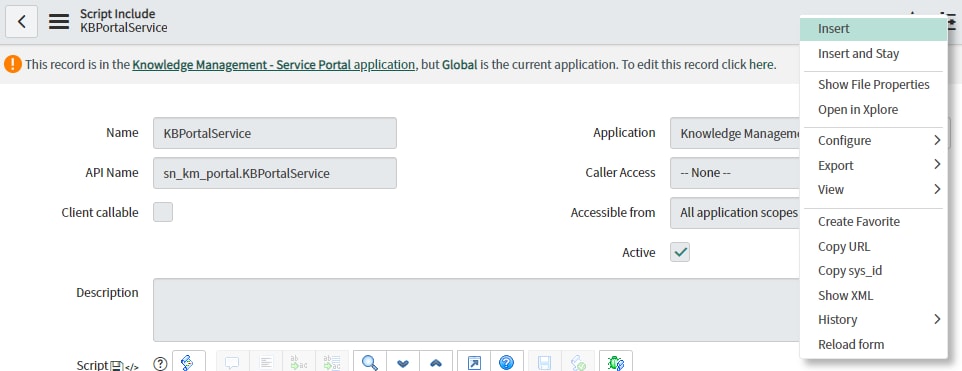Click the 'Global' application name text
Viewport: 962px width, 371px height.
[460, 64]
